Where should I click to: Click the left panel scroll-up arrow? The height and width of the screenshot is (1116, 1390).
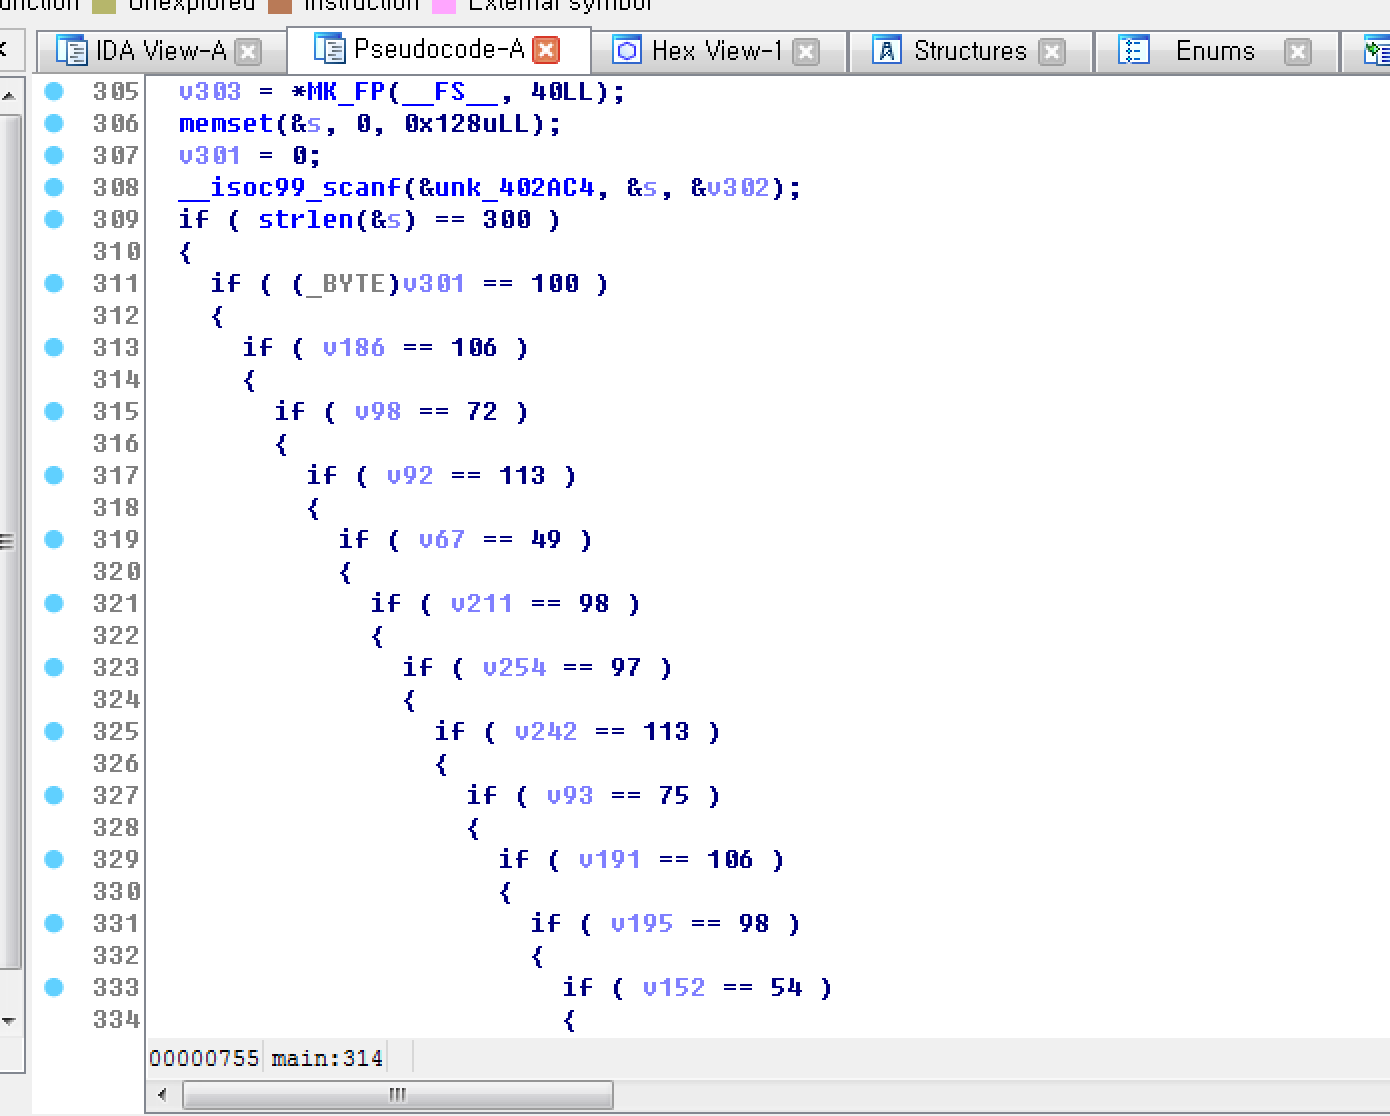tap(9, 96)
